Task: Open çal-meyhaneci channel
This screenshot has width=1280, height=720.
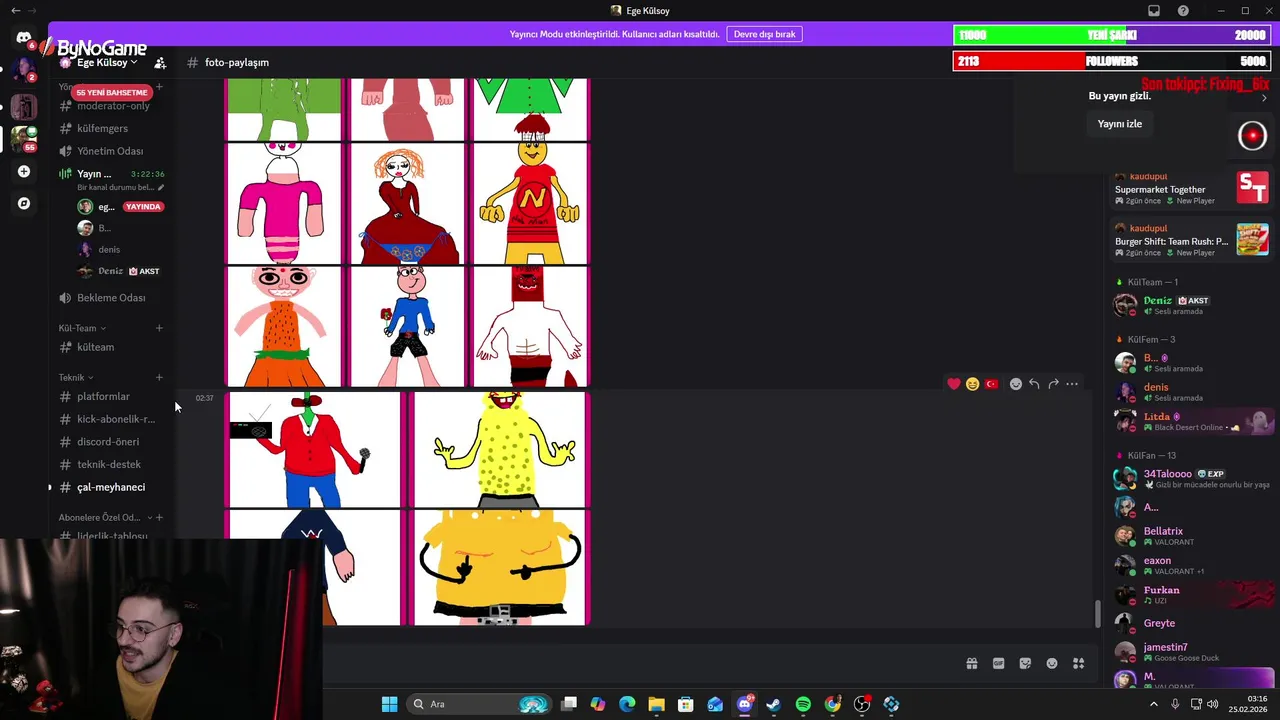Action: 110,487
